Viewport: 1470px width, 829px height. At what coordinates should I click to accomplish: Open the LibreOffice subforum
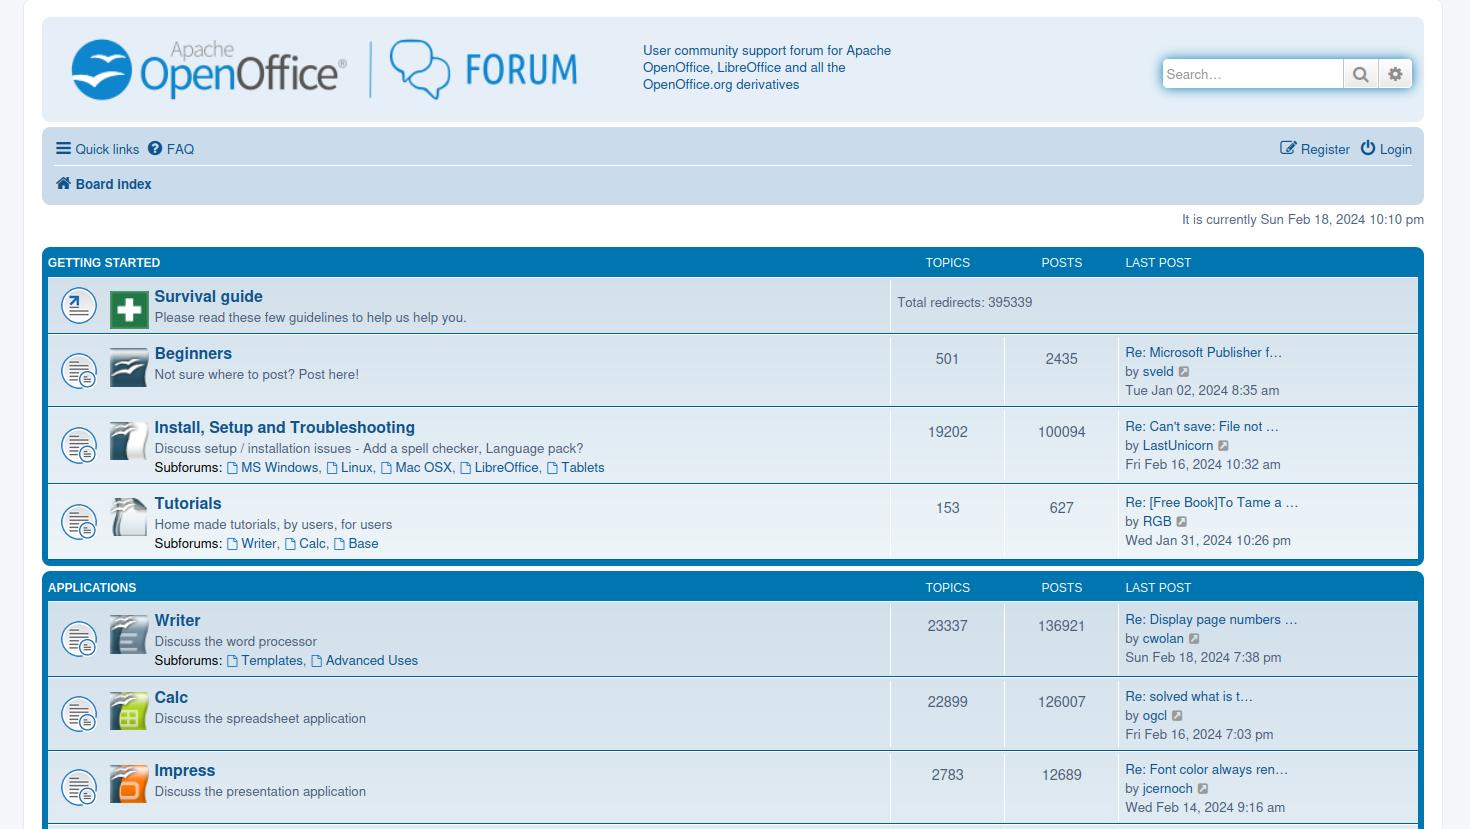coord(499,468)
